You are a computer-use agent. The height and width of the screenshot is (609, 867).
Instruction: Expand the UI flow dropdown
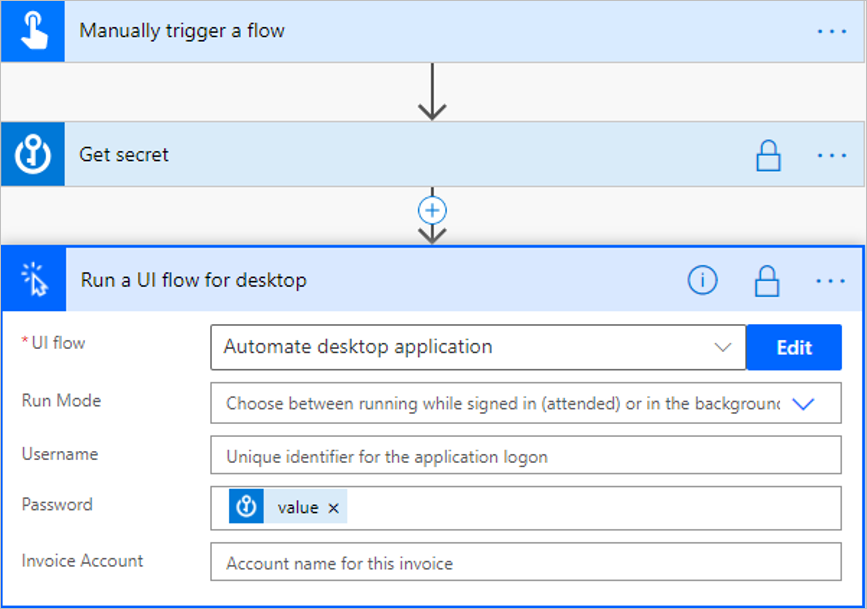click(x=723, y=348)
